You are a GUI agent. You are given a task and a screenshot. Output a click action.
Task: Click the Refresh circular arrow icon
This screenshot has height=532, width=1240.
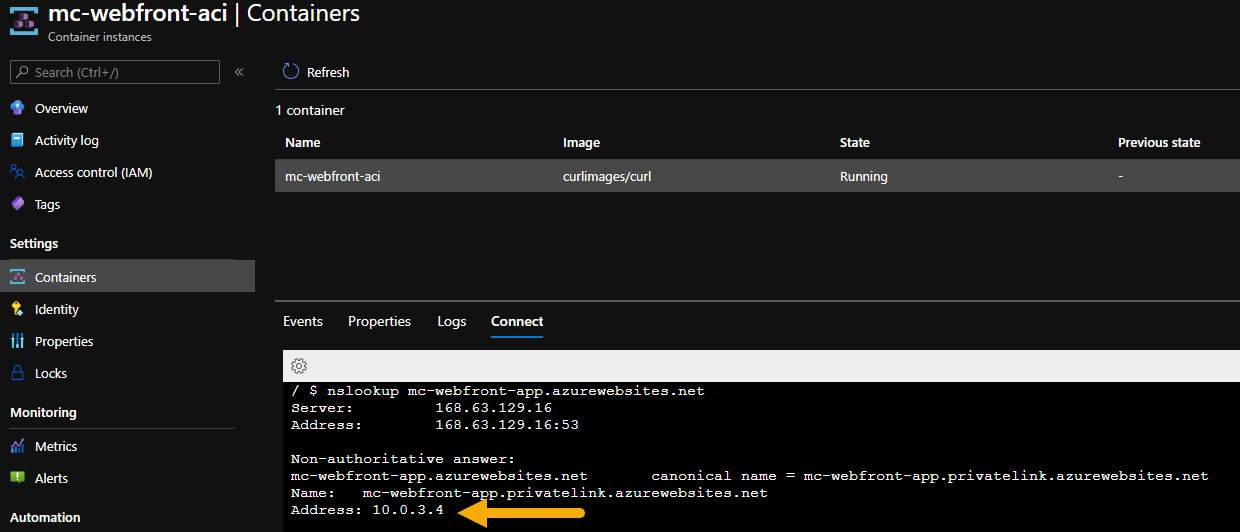click(291, 72)
